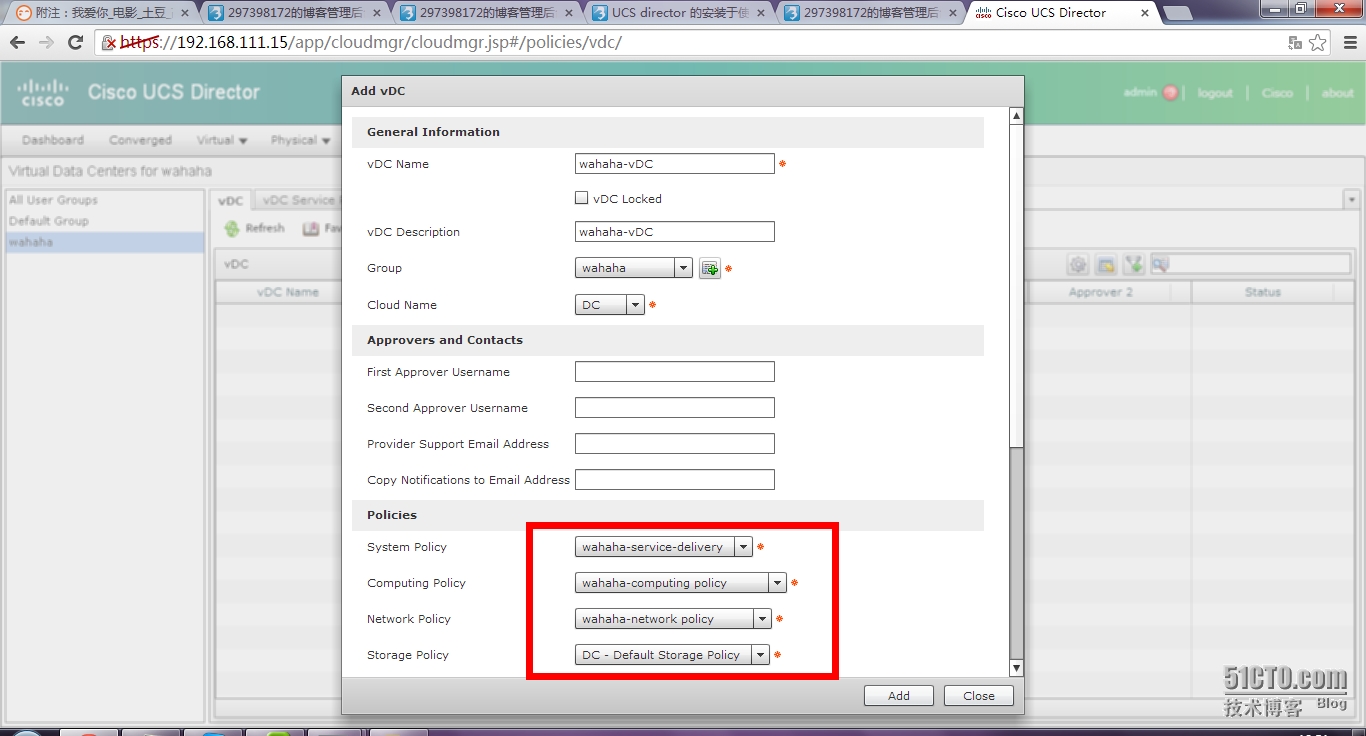Click the Second Approver Username field

675,408
